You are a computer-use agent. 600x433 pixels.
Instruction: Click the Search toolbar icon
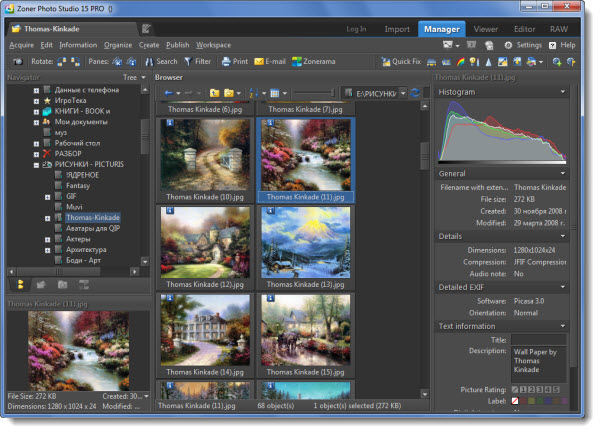[x=160, y=61]
